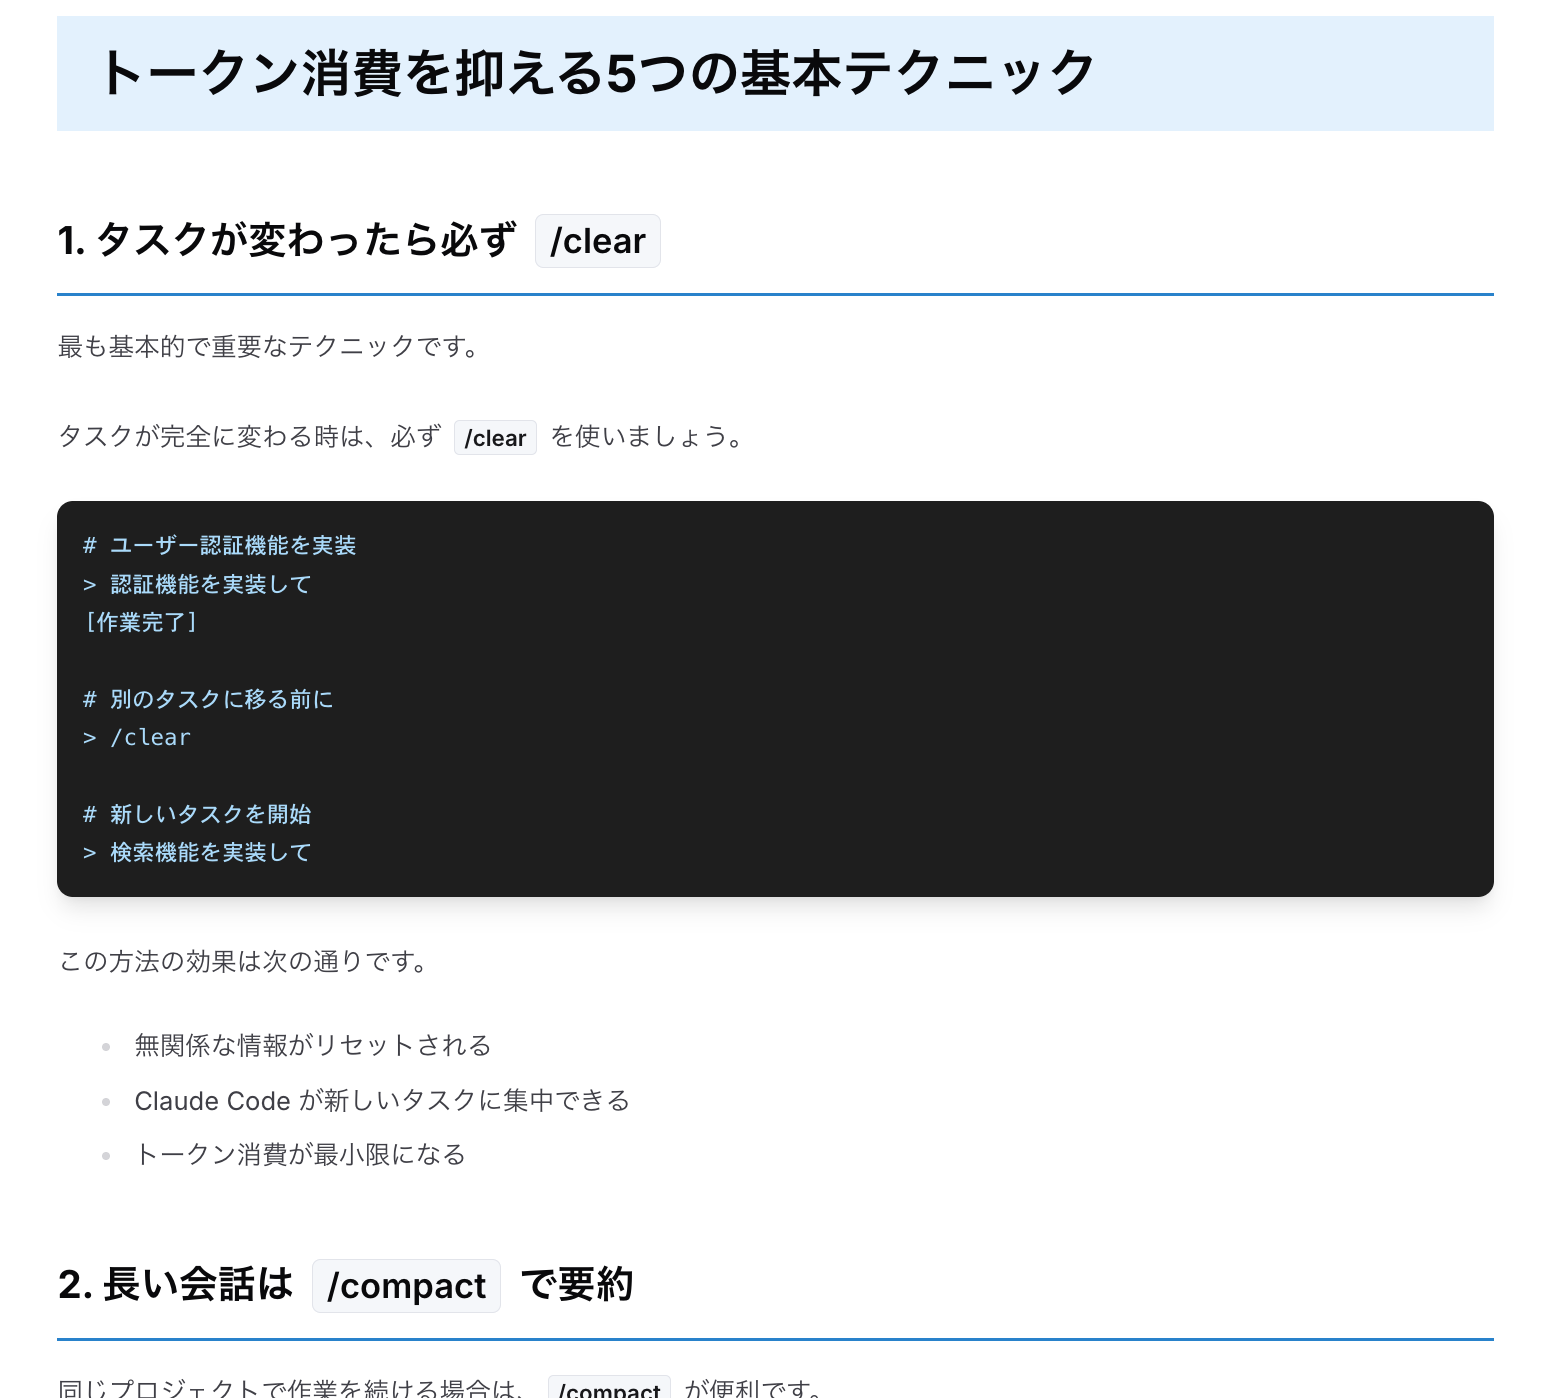Viewport: 1556px width, 1398px height.
Task: Click sentence 最も基本的で重要なテクニックです。
Action: [x=271, y=347]
